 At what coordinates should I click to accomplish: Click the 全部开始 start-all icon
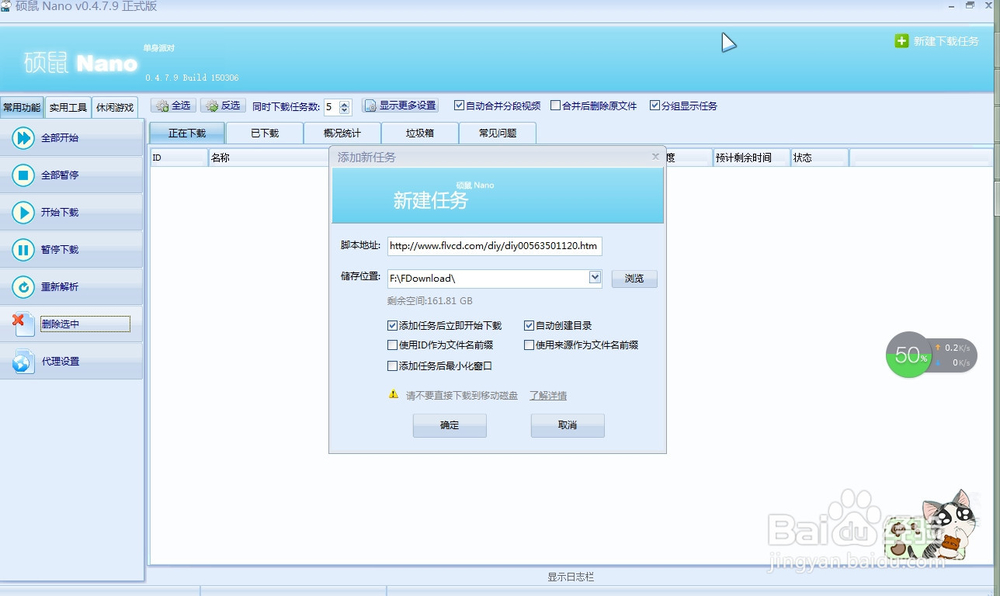coord(23,138)
